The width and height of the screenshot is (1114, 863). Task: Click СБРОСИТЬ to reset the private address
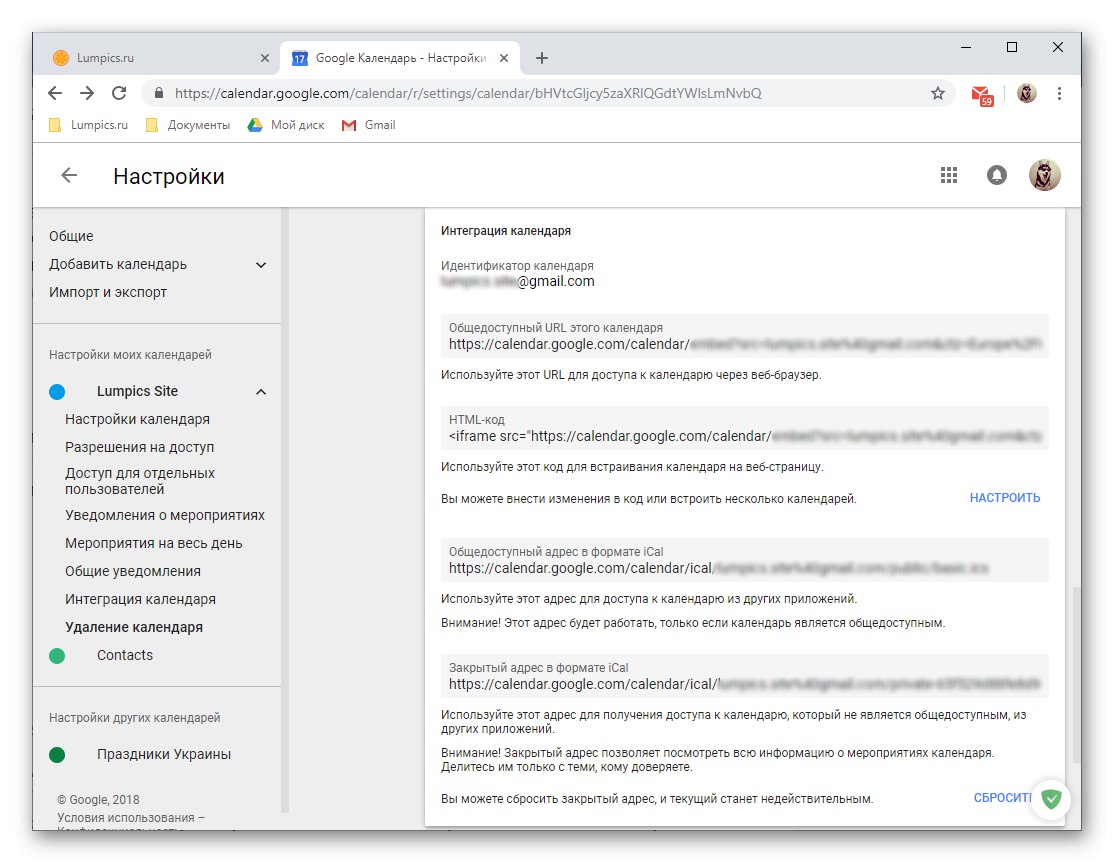pyautogui.click(x=1001, y=798)
